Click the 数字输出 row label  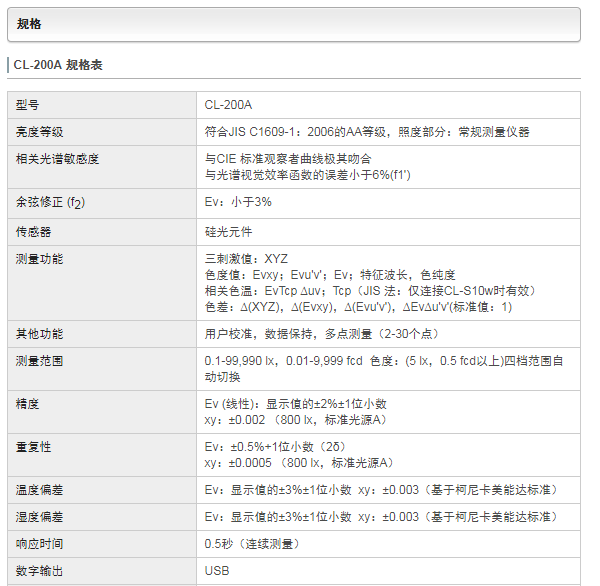tap(39, 571)
